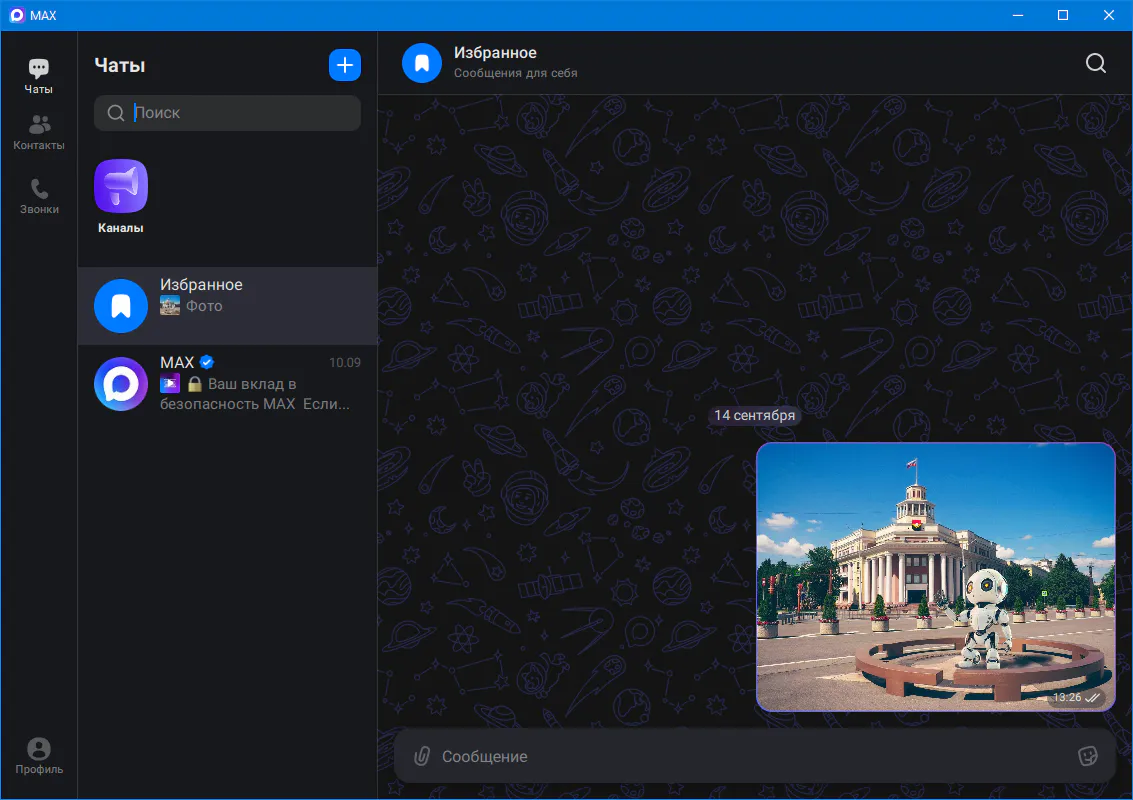Open the Chats section in sidebar

tap(38, 76)
